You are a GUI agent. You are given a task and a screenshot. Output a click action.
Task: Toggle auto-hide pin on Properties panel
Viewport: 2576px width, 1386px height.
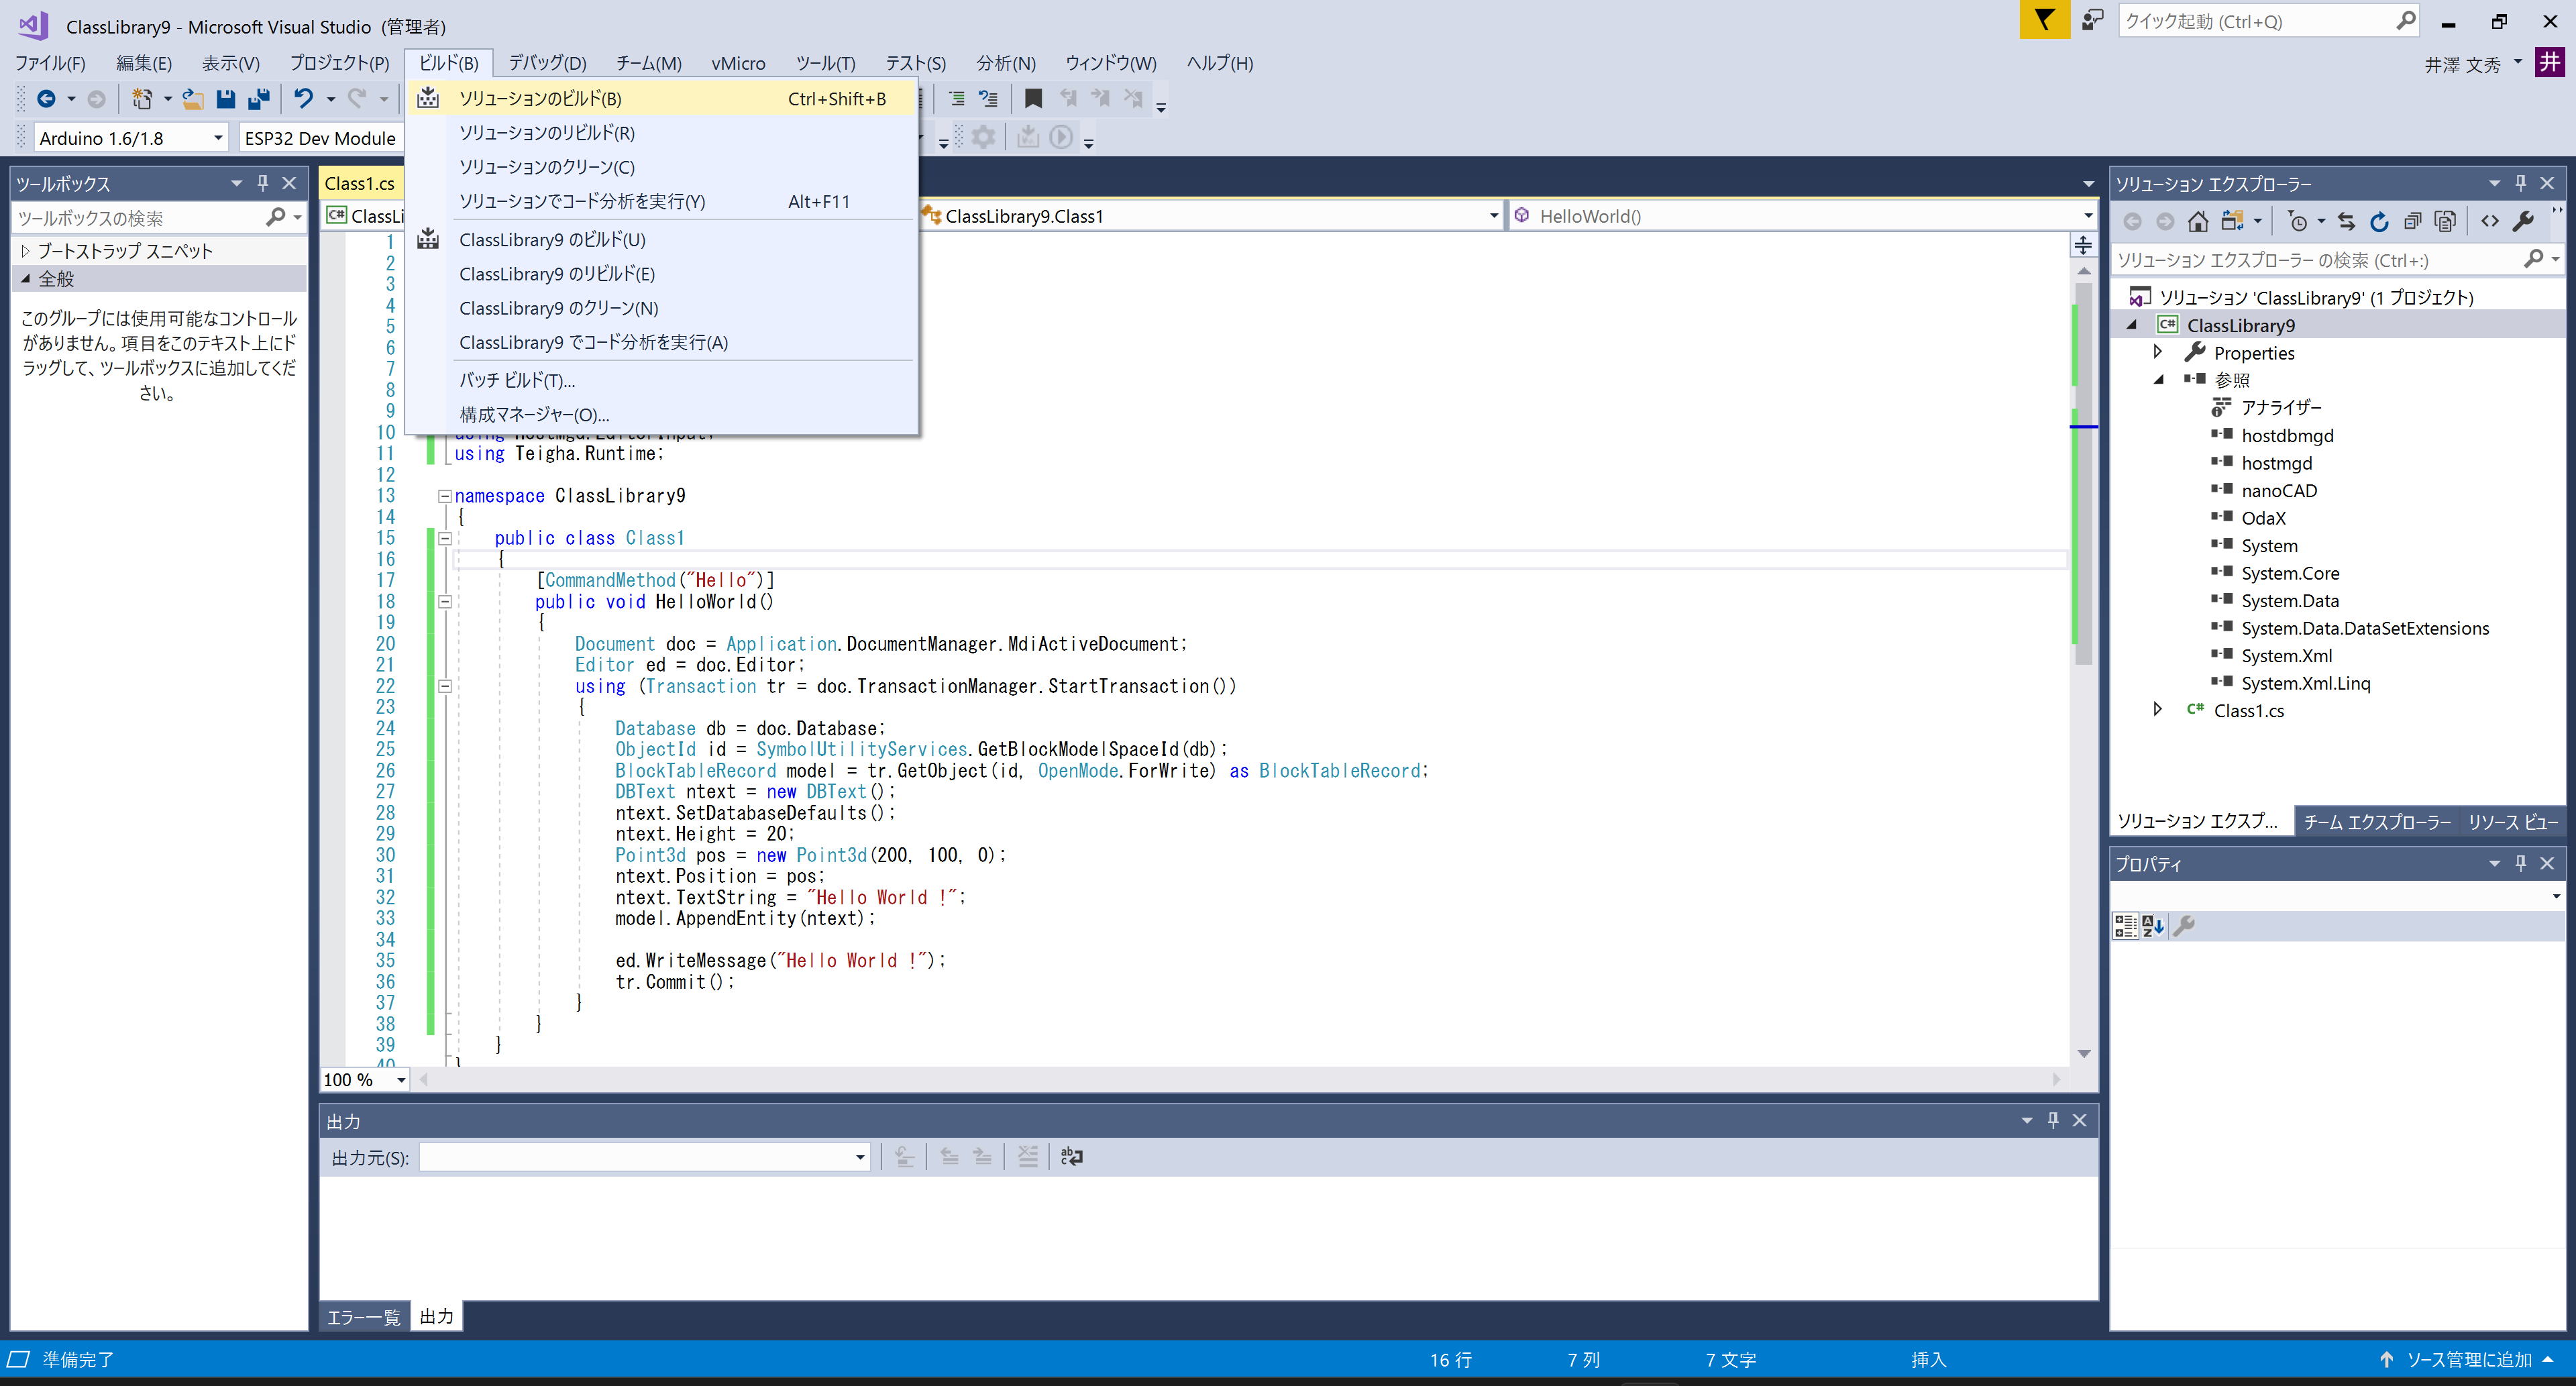2520,863
